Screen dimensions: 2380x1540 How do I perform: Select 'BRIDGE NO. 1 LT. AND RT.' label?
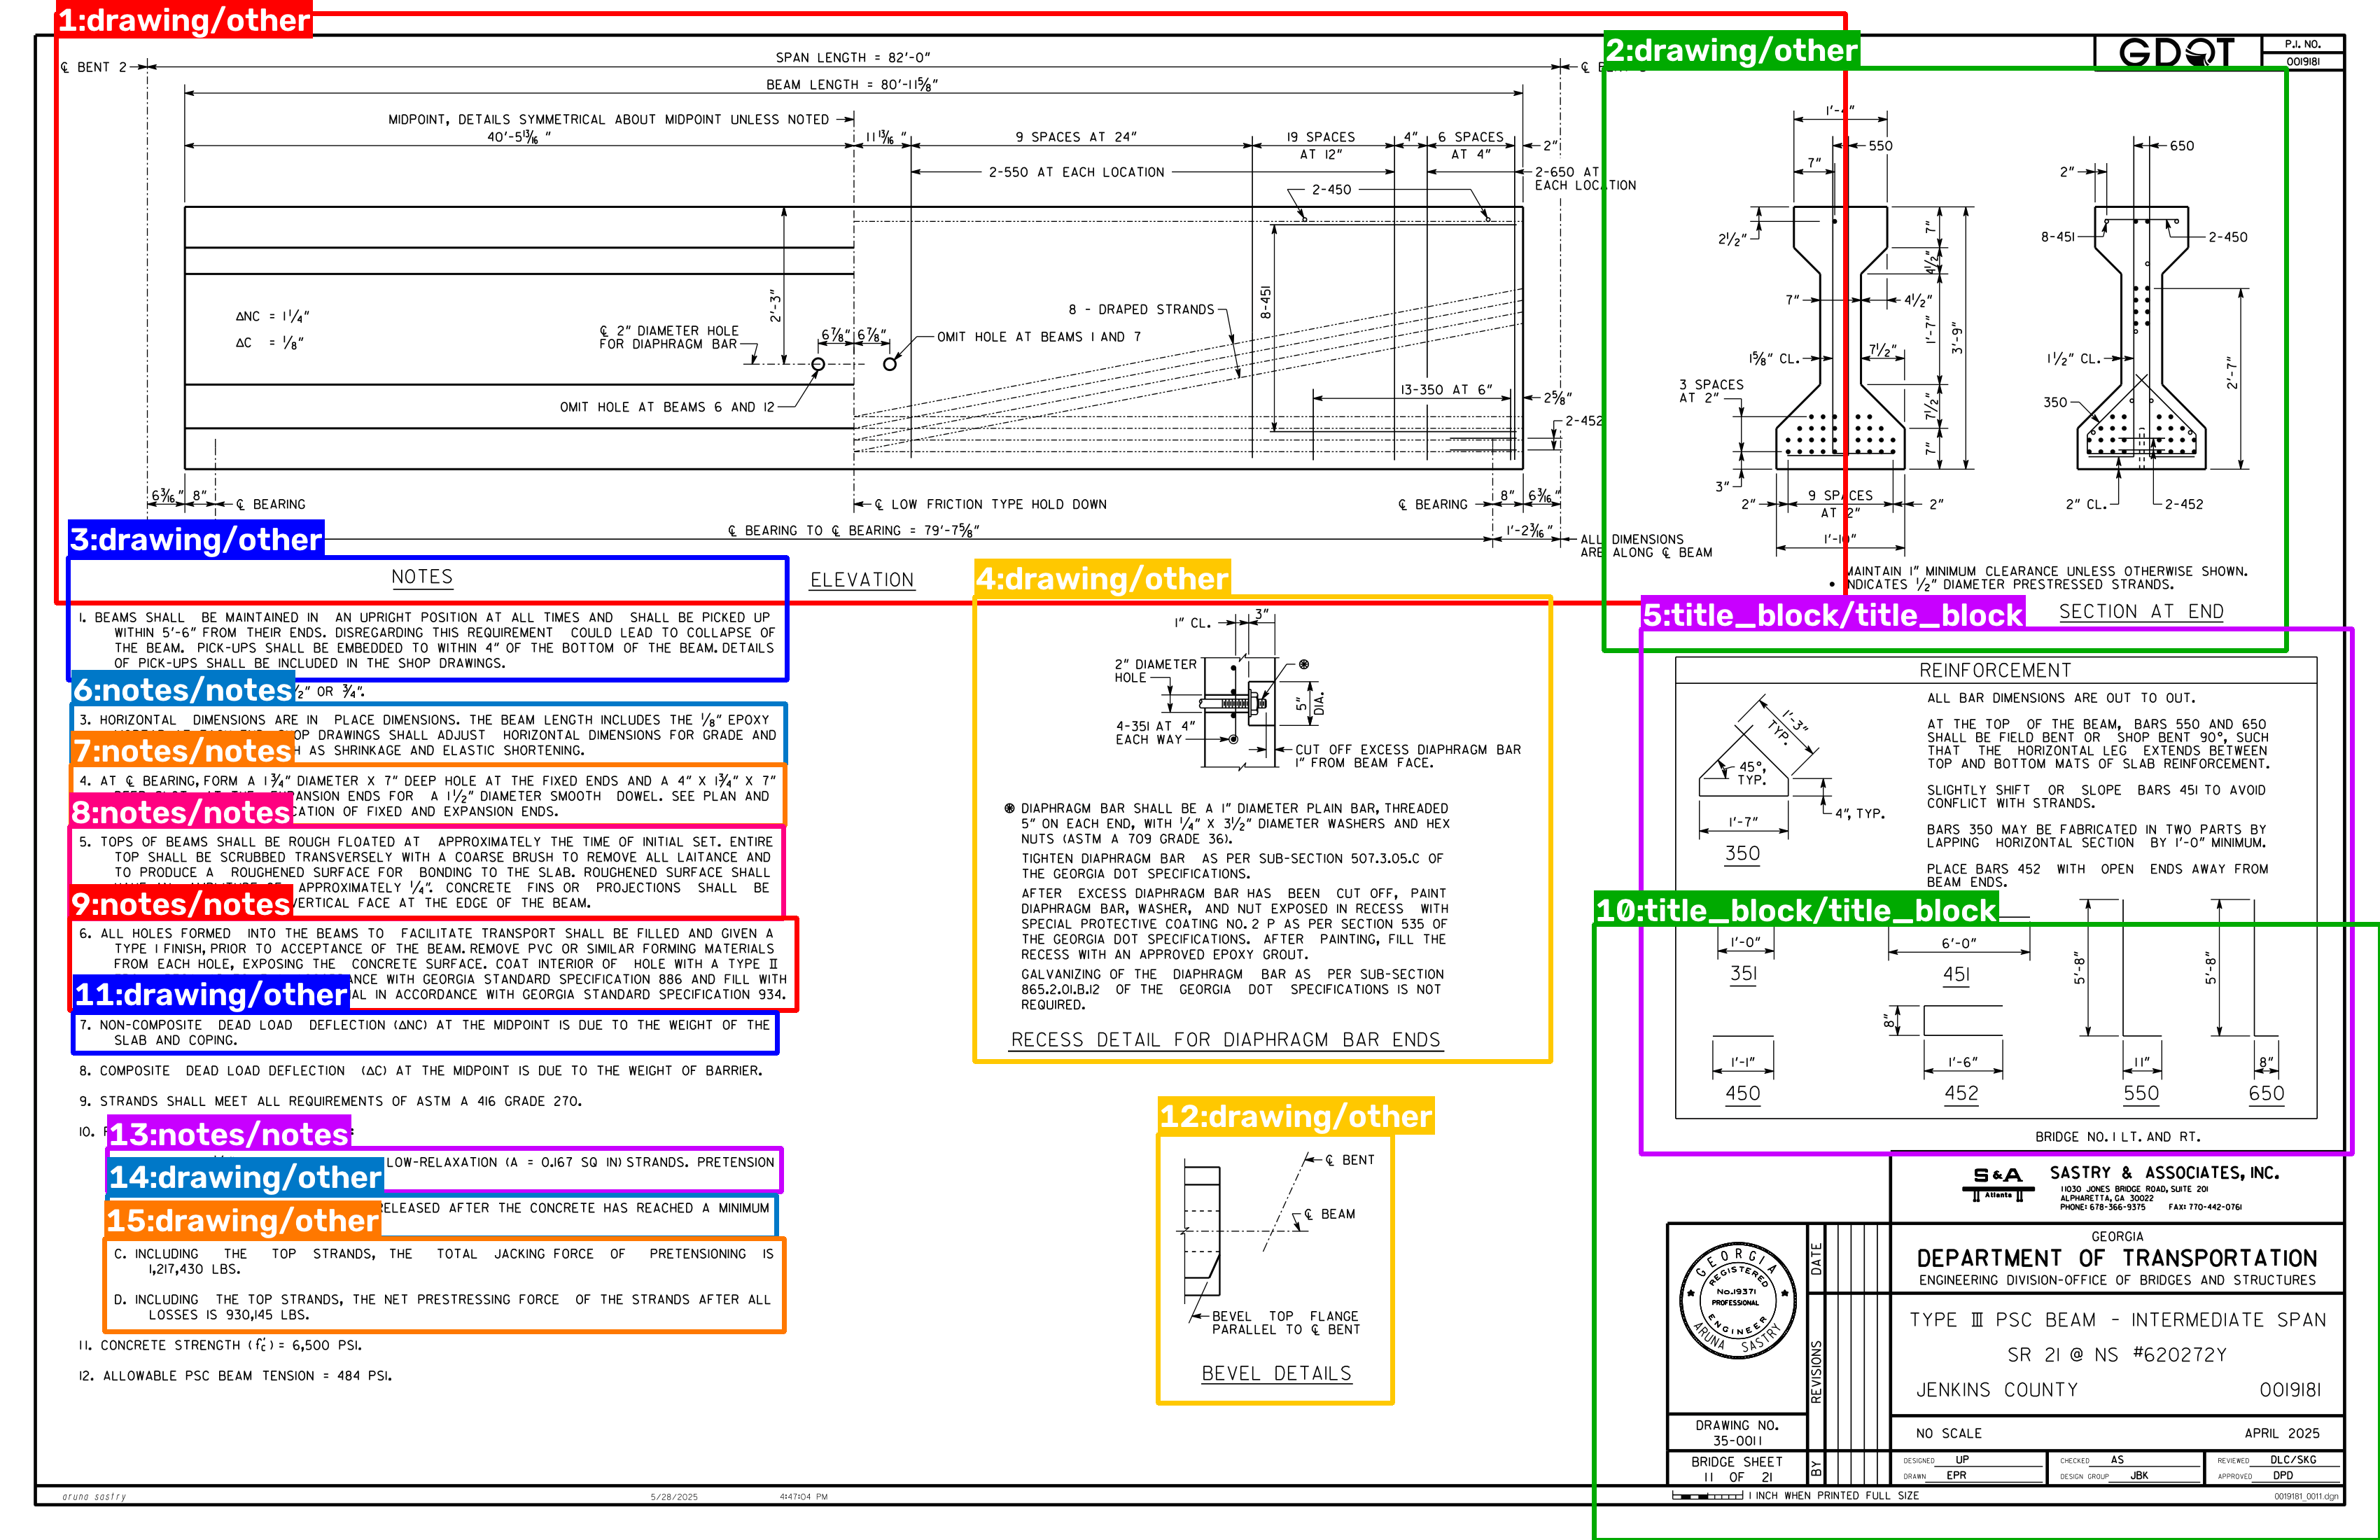pos(2117,1137)
